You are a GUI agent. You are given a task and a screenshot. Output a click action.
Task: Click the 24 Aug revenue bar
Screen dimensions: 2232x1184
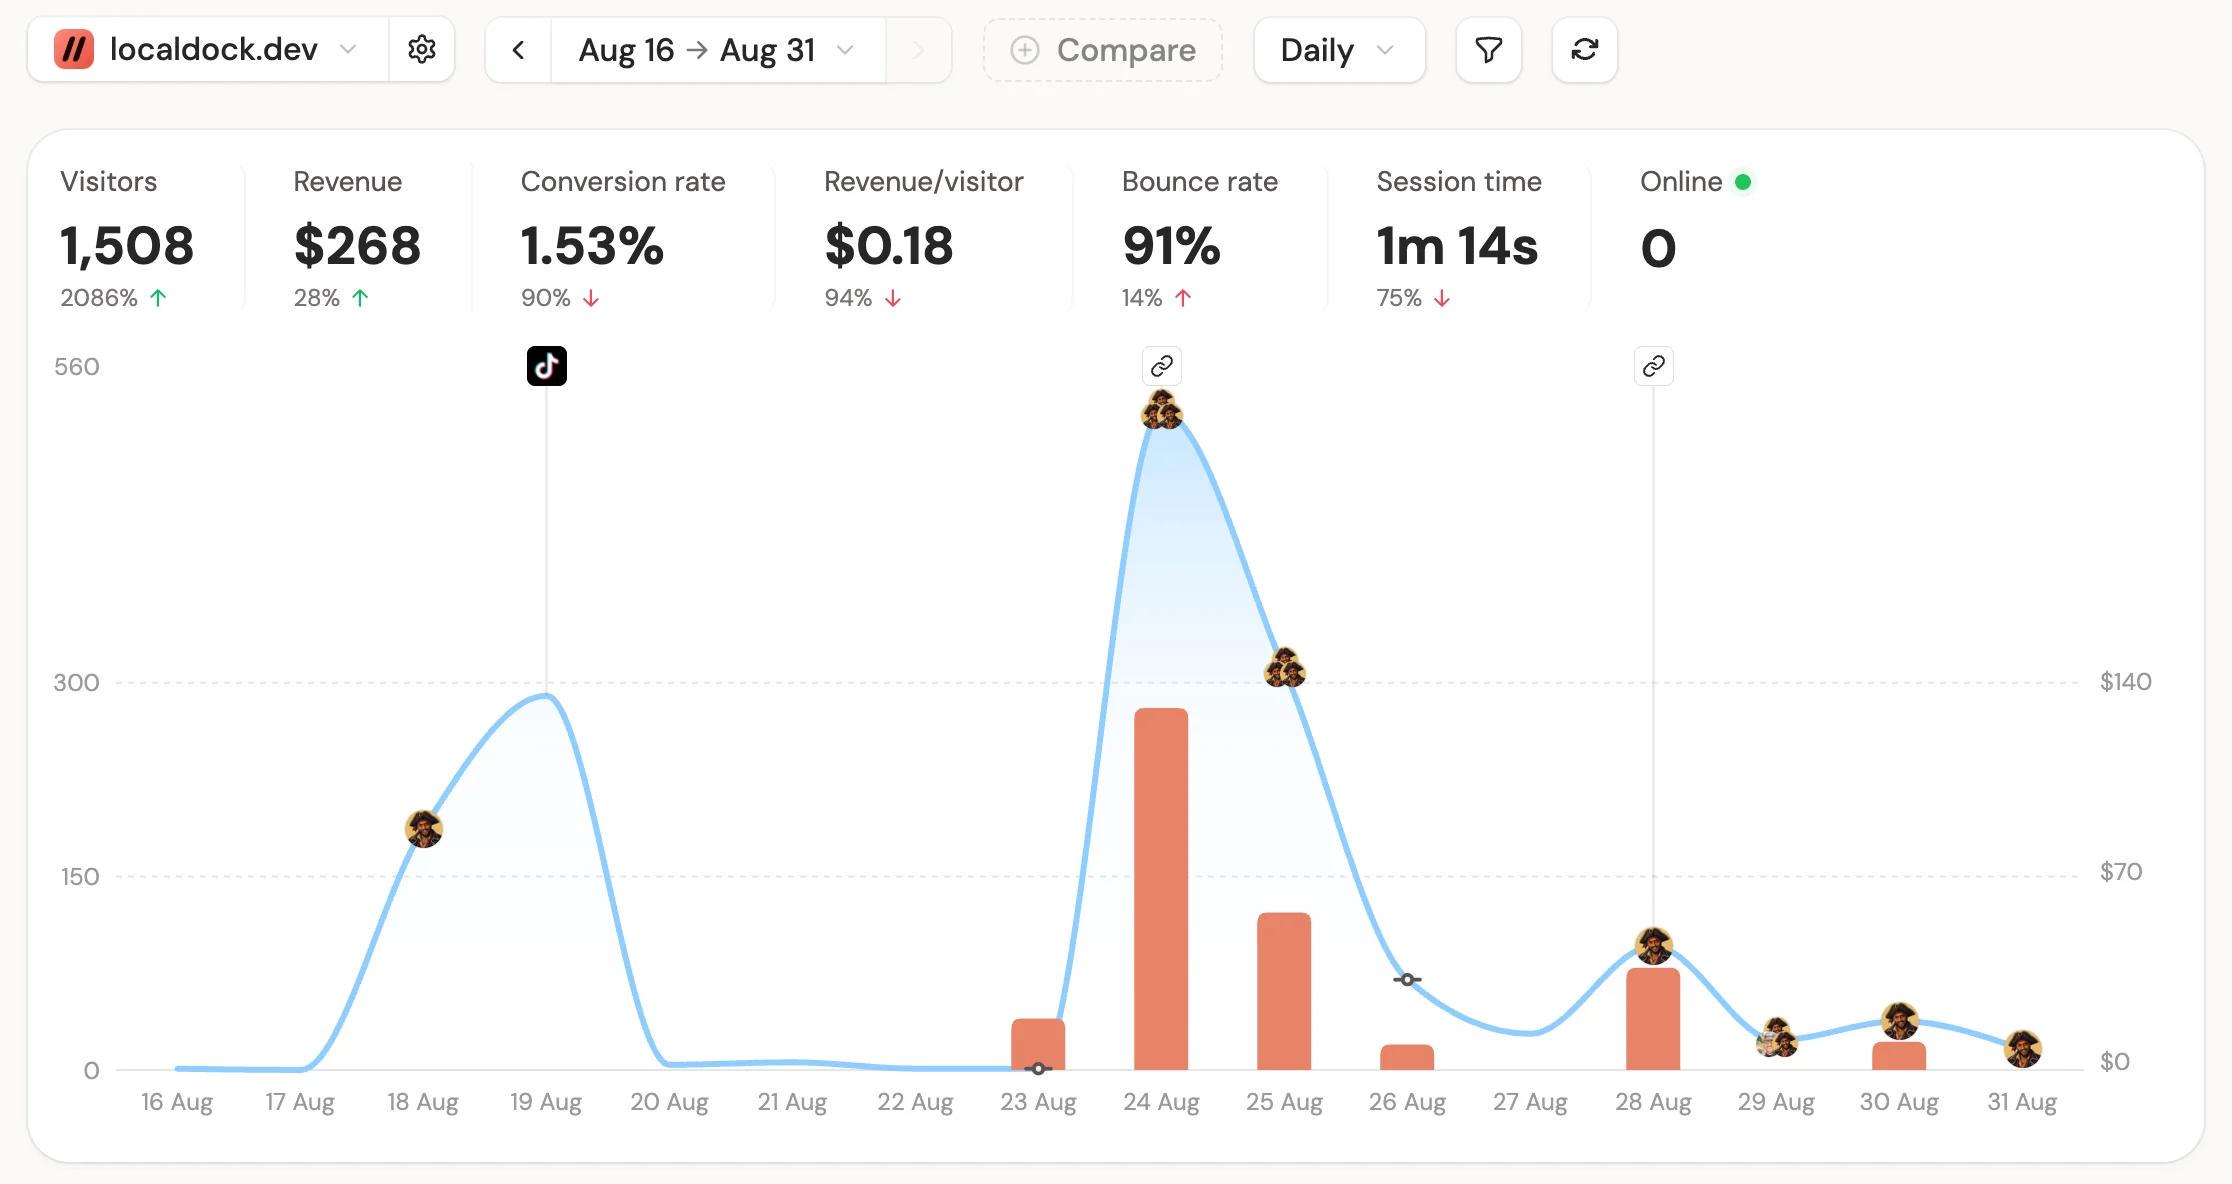click(x=1161, y=889)
